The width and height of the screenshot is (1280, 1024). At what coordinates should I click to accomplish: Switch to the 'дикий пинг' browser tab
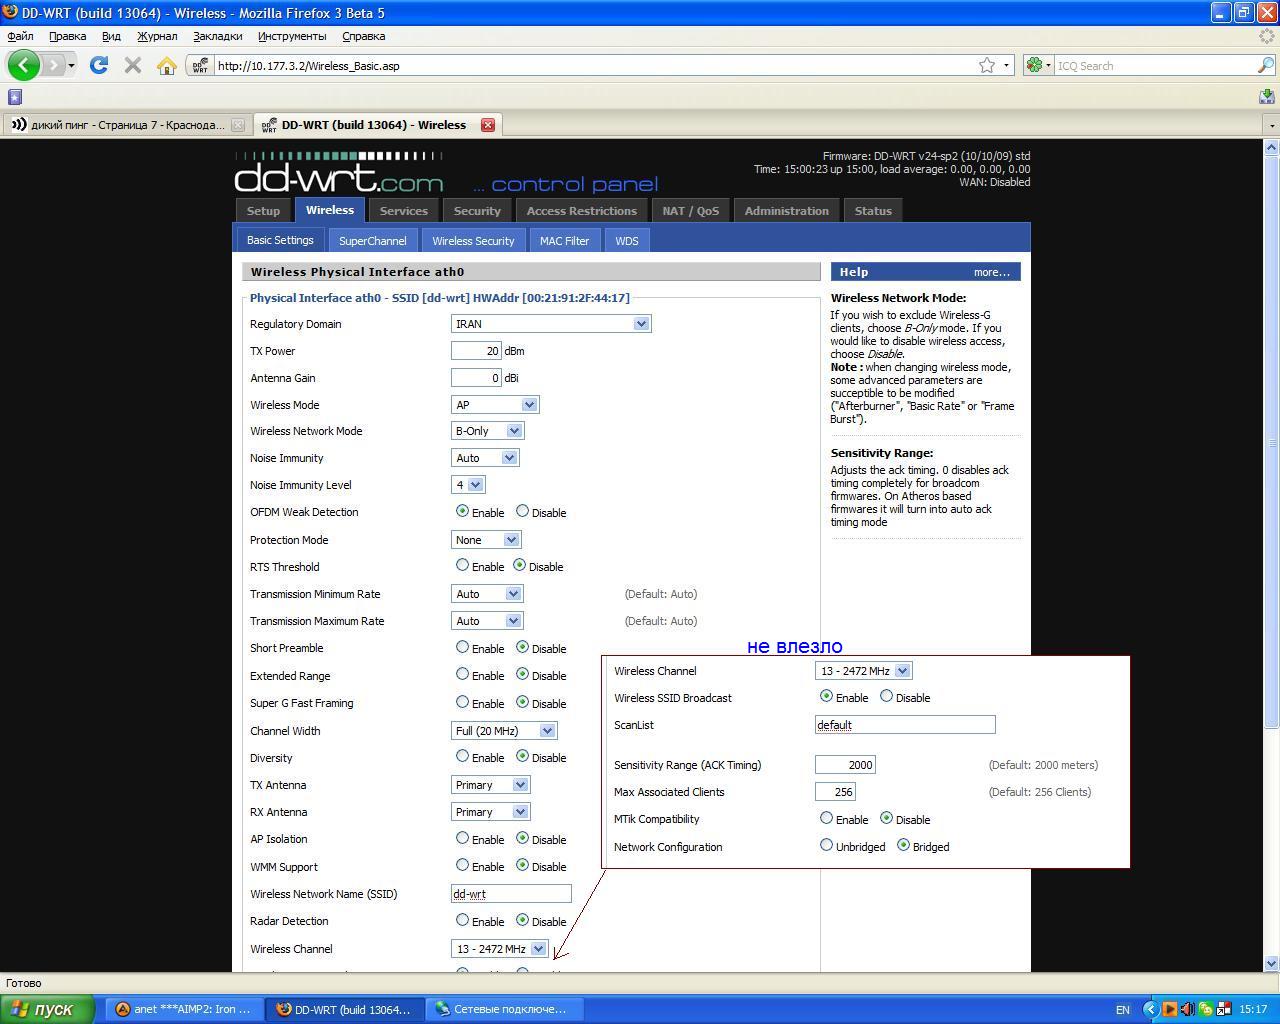(x=126, y=125)
